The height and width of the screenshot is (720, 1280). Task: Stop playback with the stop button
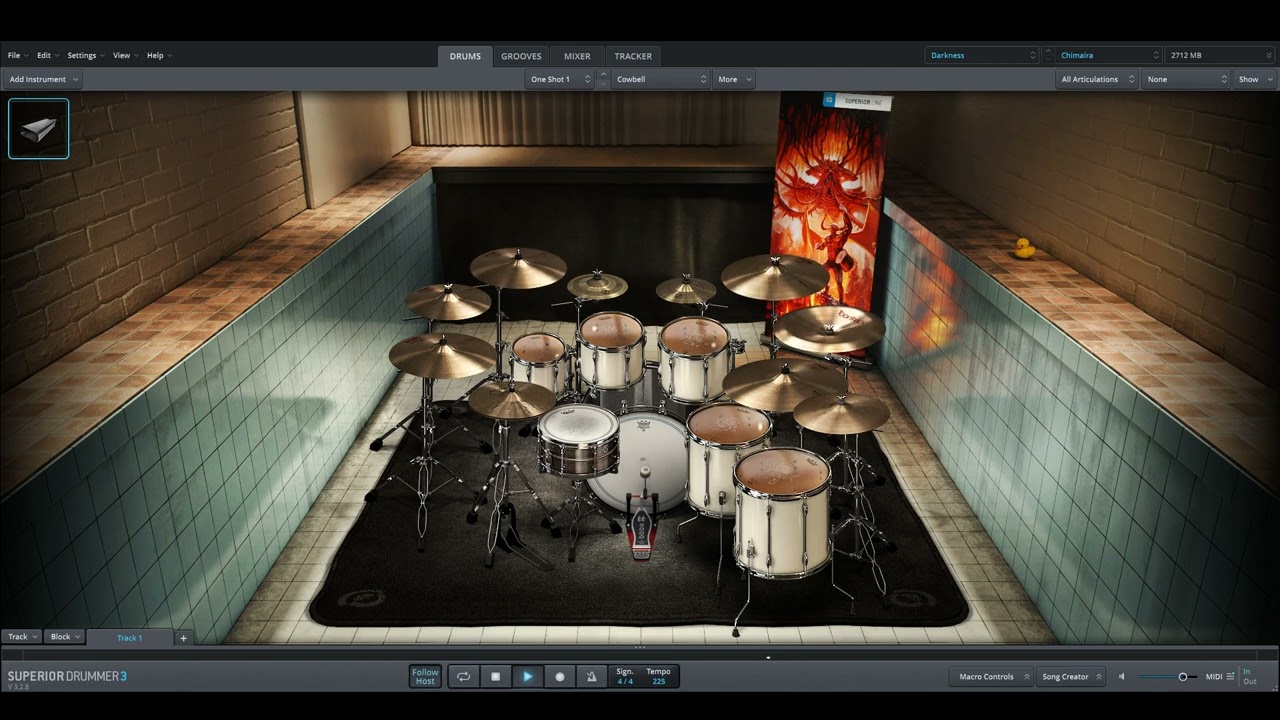tap(496, 677)
